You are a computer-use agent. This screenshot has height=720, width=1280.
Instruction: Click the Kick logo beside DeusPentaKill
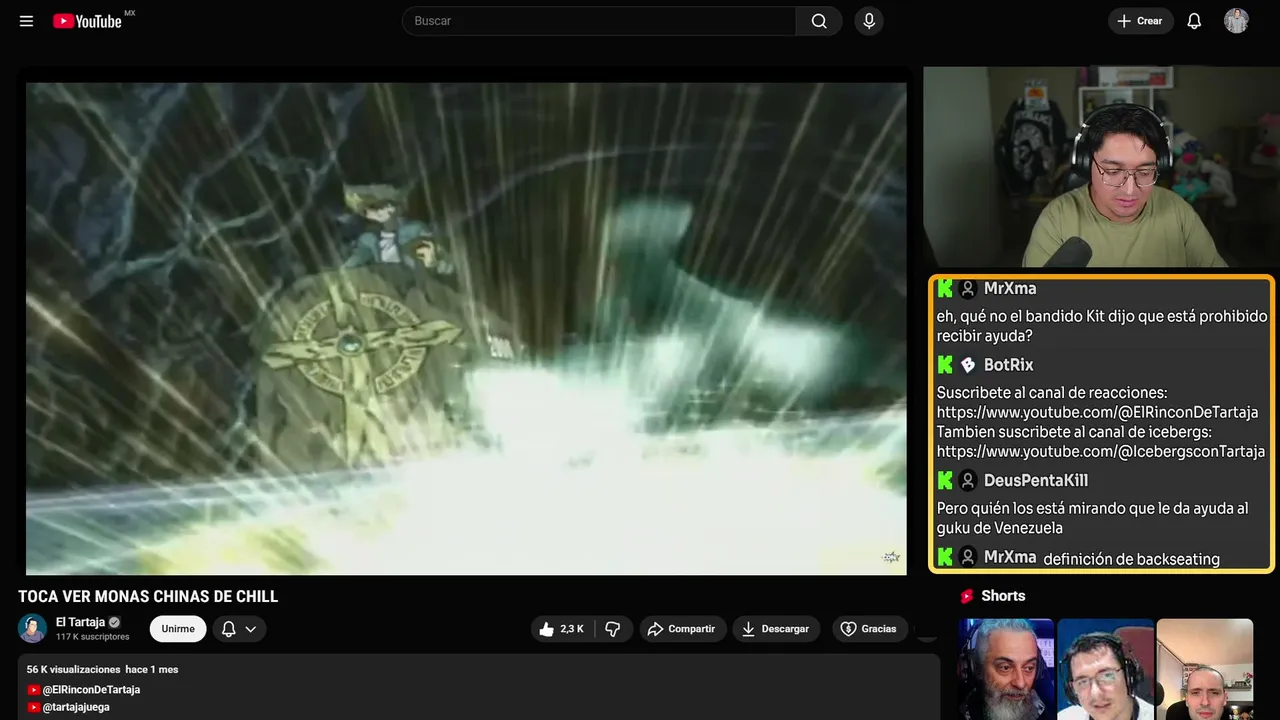(x=945, y=481)
